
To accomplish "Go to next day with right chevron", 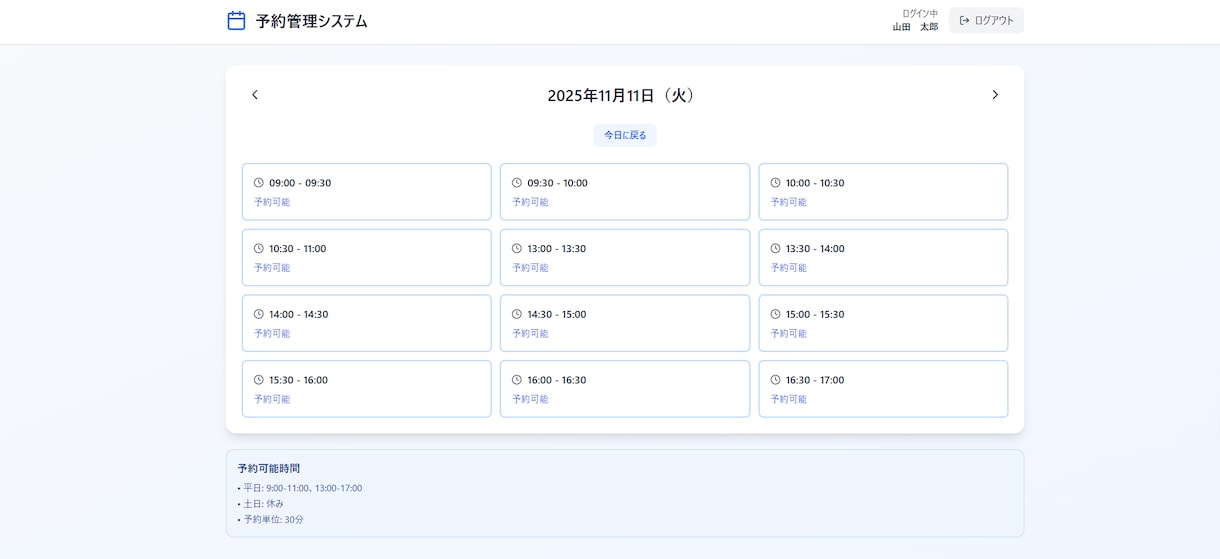I will tap(995, 95).
